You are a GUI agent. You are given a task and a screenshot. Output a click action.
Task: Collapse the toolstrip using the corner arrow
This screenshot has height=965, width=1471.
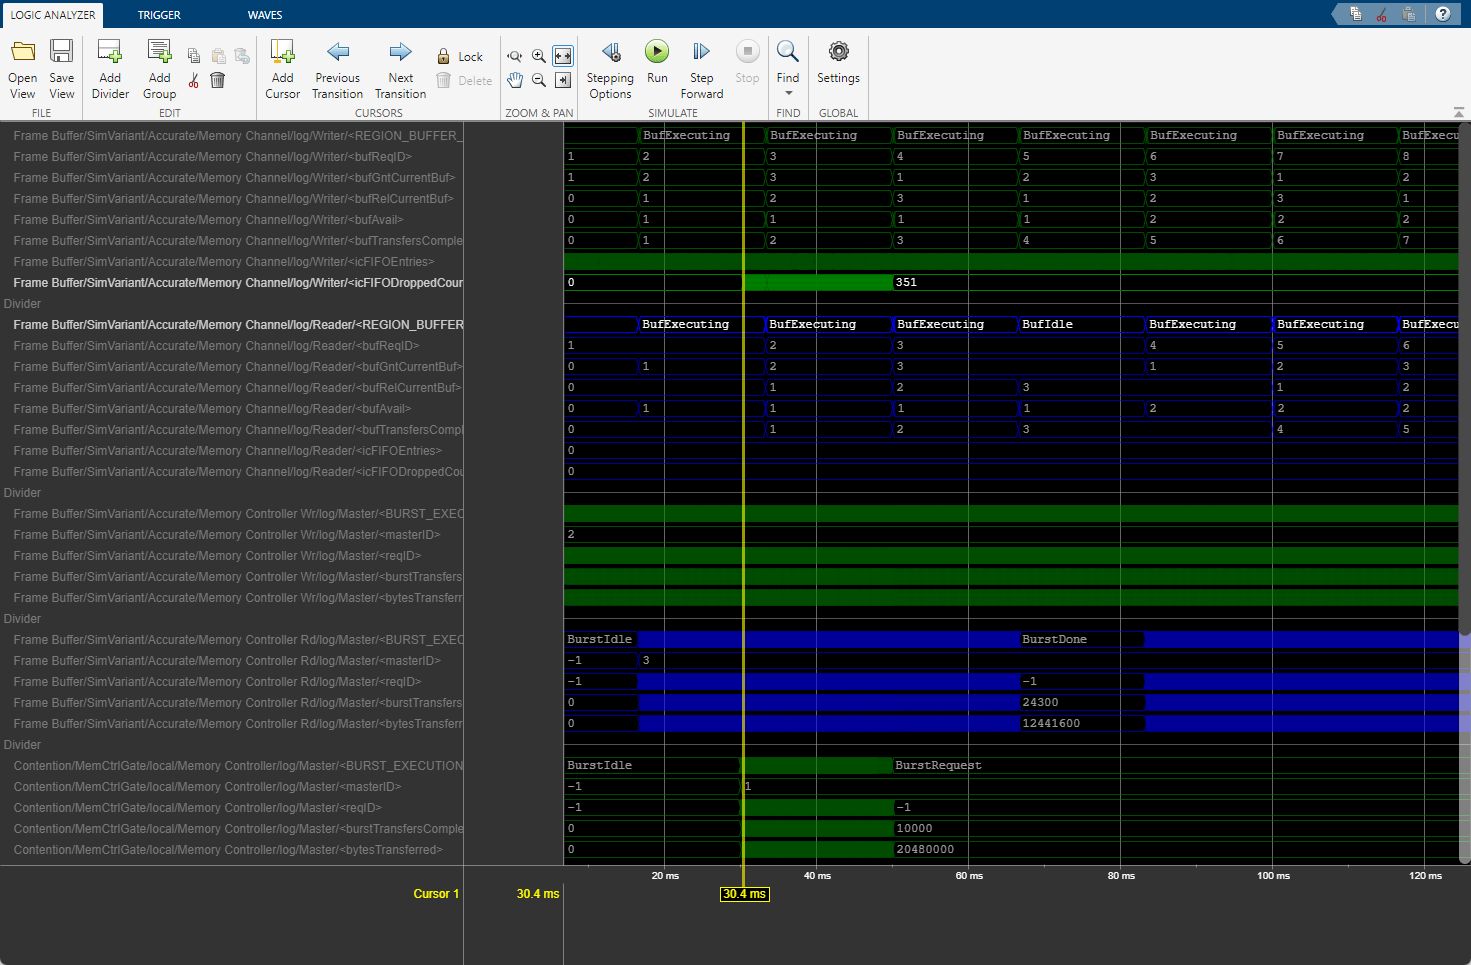tap(1459, 112)
